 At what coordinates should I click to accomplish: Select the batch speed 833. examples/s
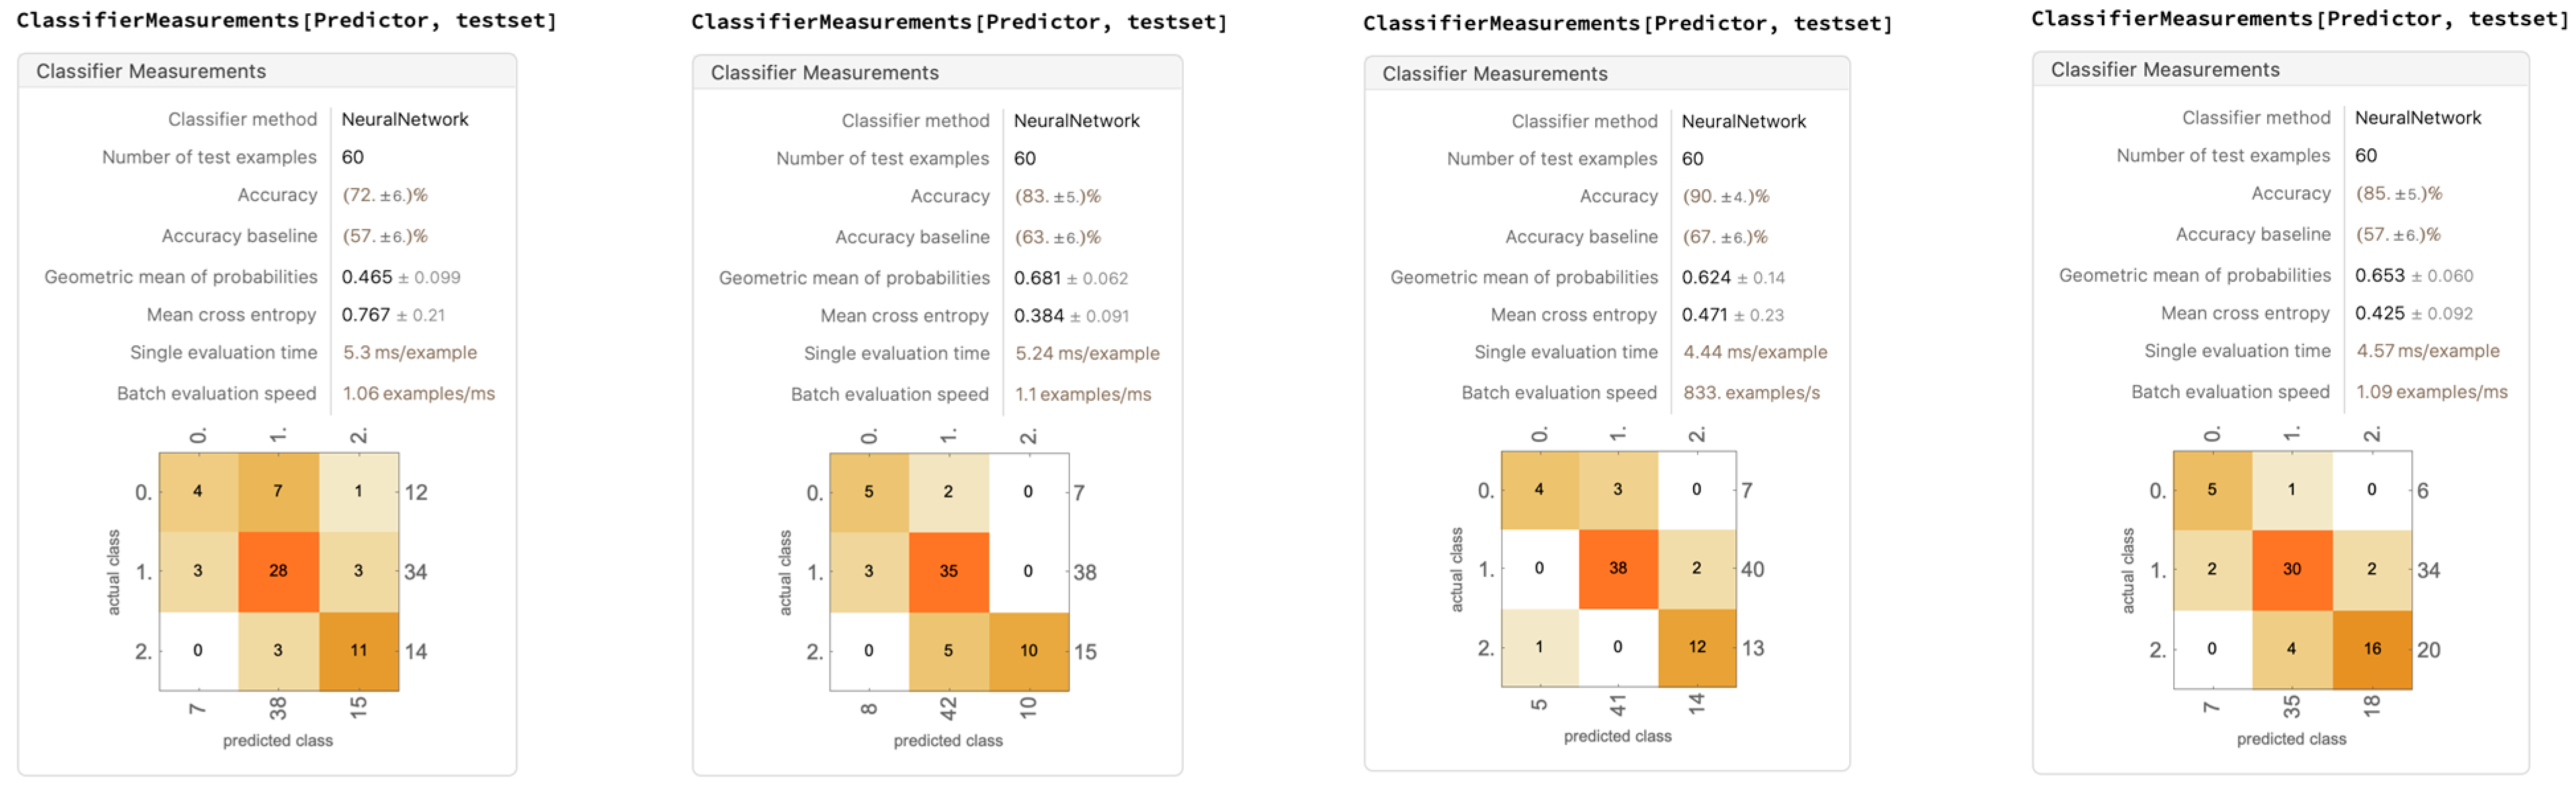[1750, 393]
